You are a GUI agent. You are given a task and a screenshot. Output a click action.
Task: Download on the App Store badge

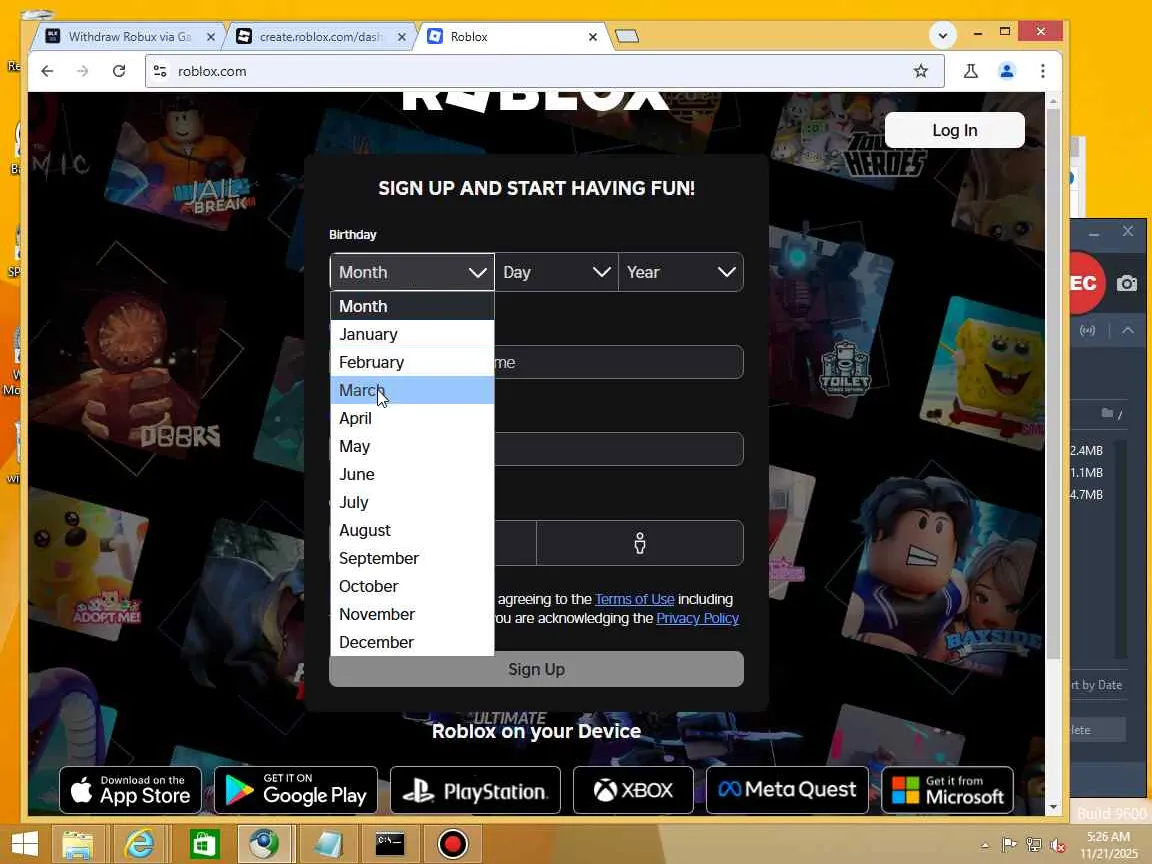click(x=130, y=790)
